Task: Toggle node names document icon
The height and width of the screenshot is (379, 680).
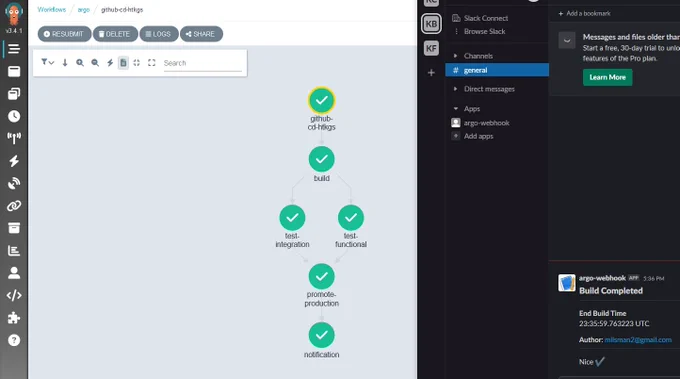Action: coord(123,63)
